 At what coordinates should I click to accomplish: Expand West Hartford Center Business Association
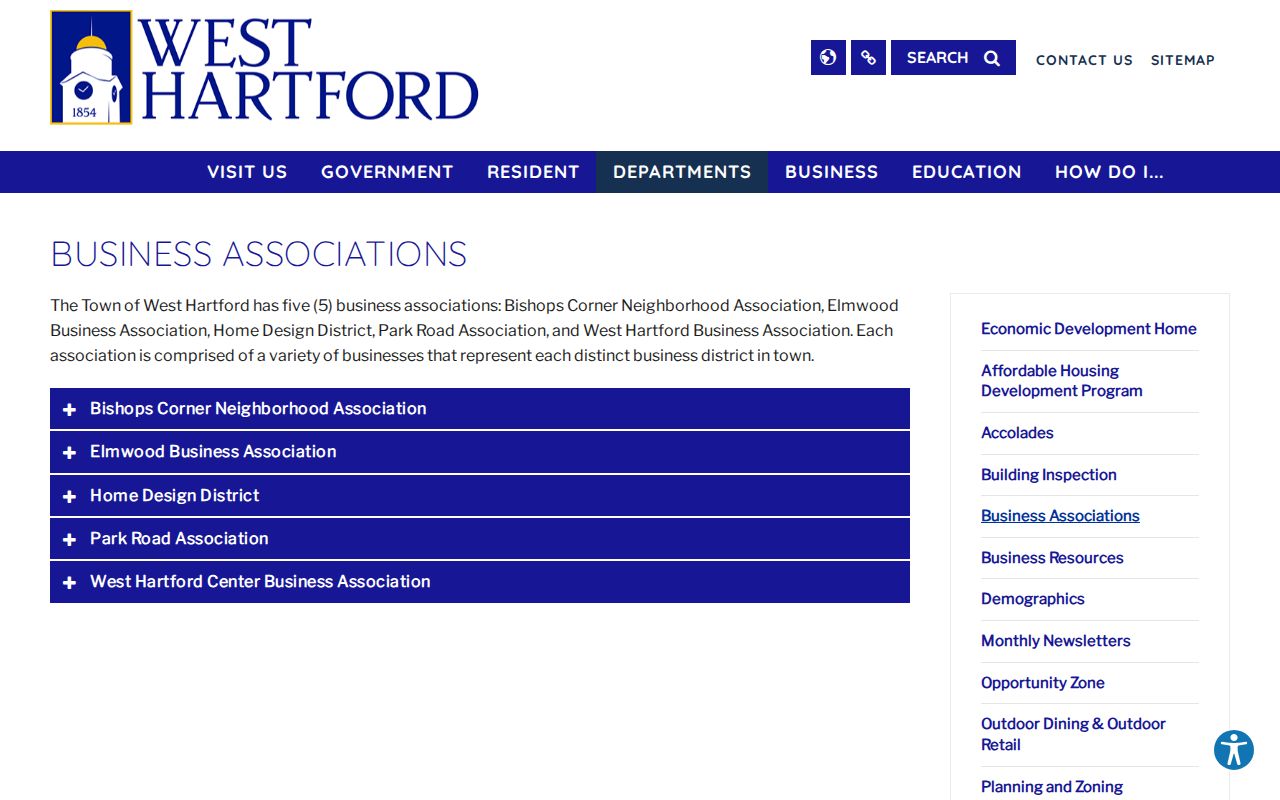pos(480,582)
